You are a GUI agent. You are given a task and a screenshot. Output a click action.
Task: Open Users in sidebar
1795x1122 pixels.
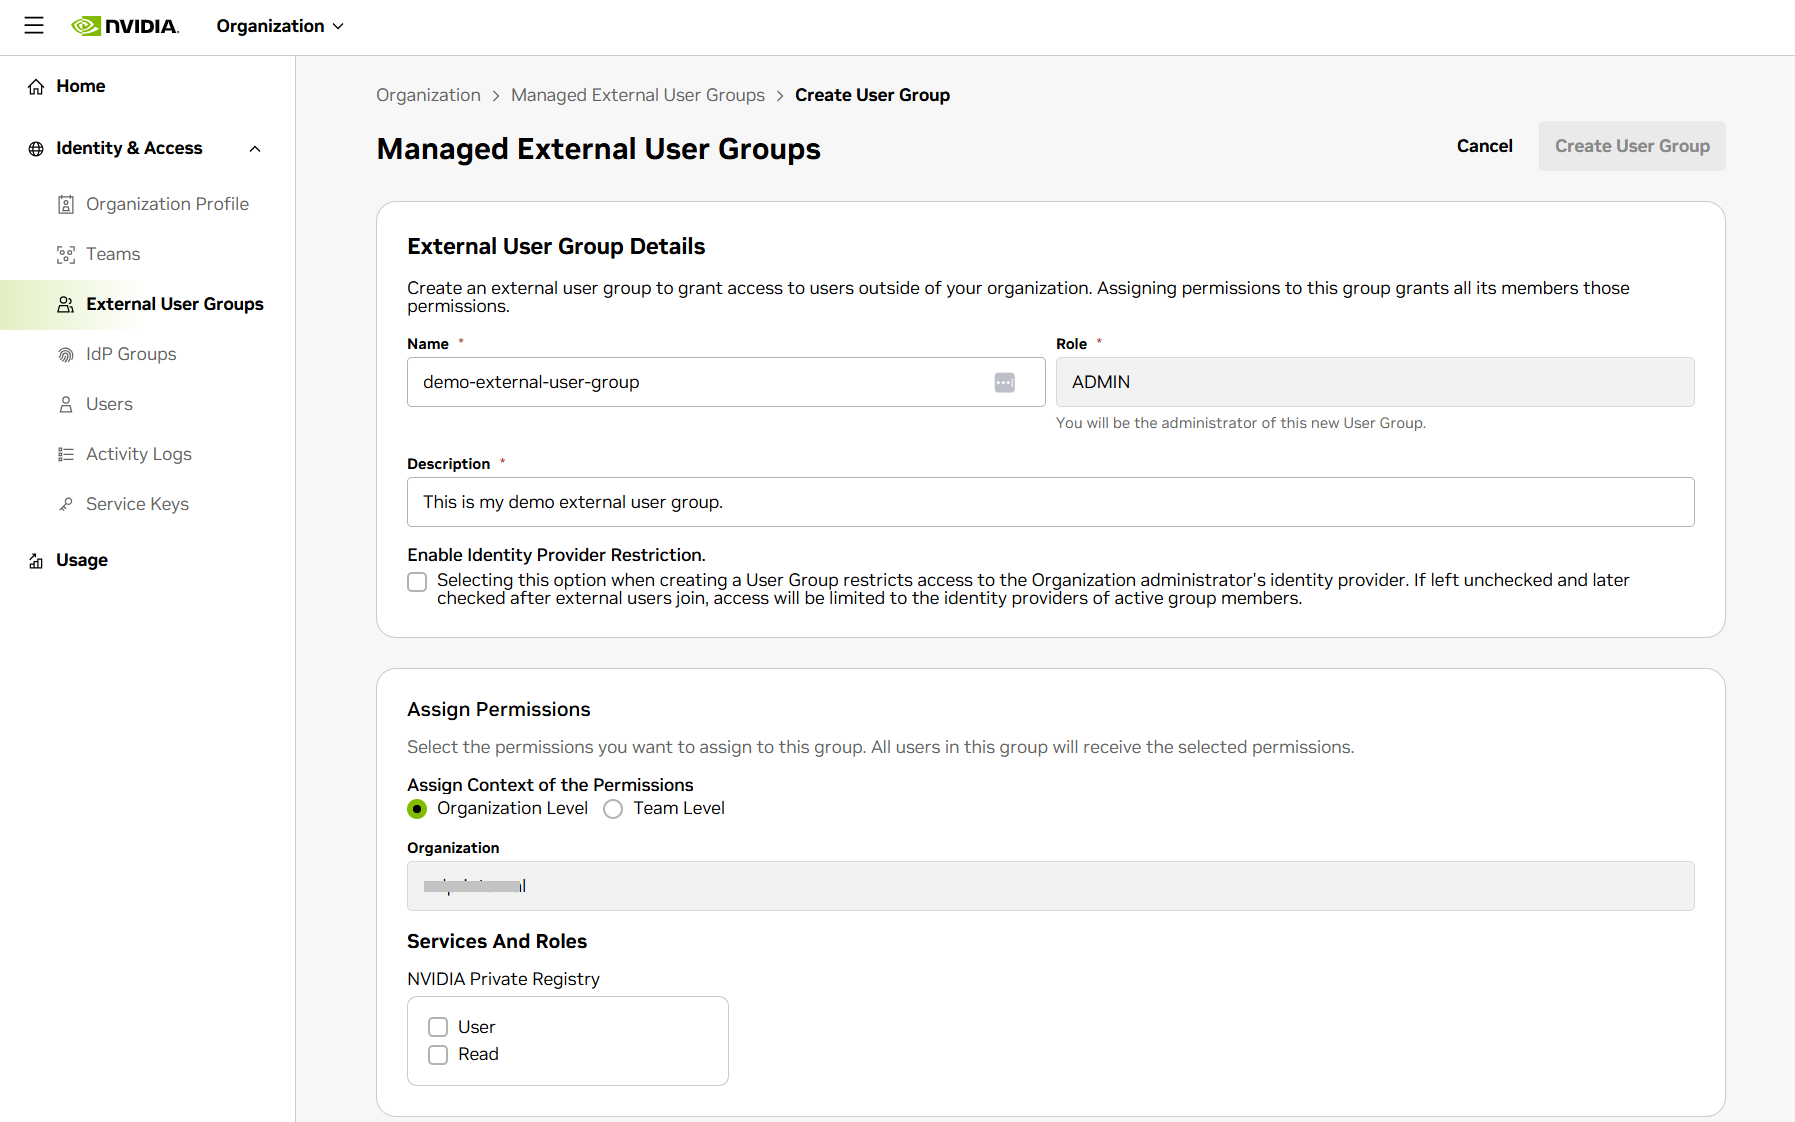click(109, 404)
